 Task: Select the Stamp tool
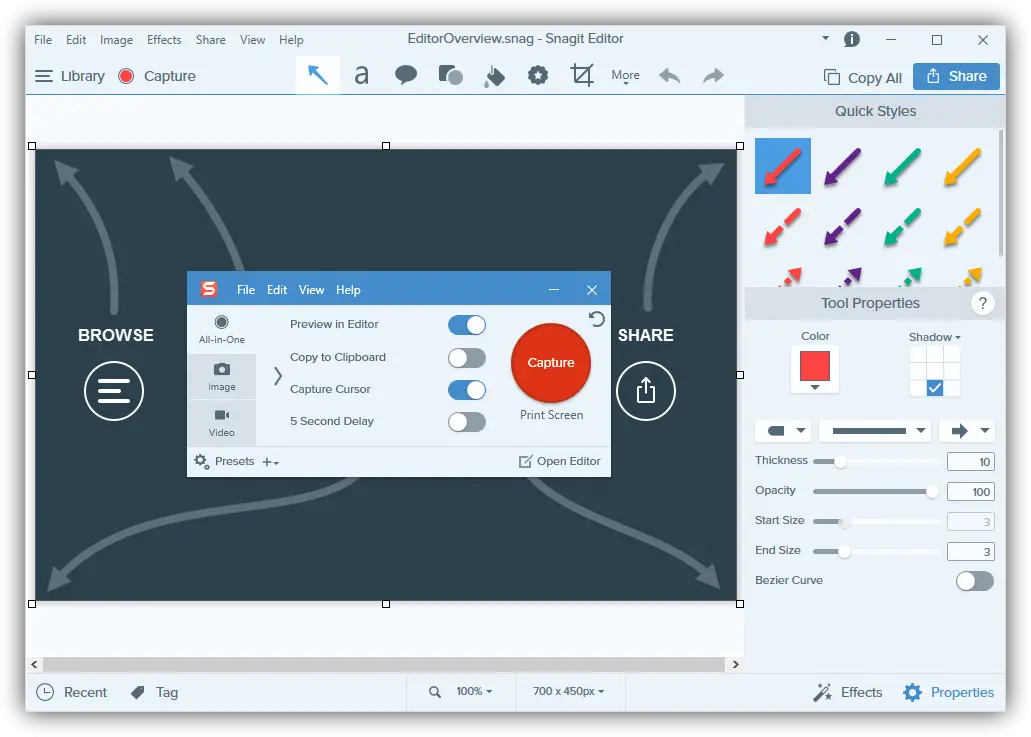(538, 76)
